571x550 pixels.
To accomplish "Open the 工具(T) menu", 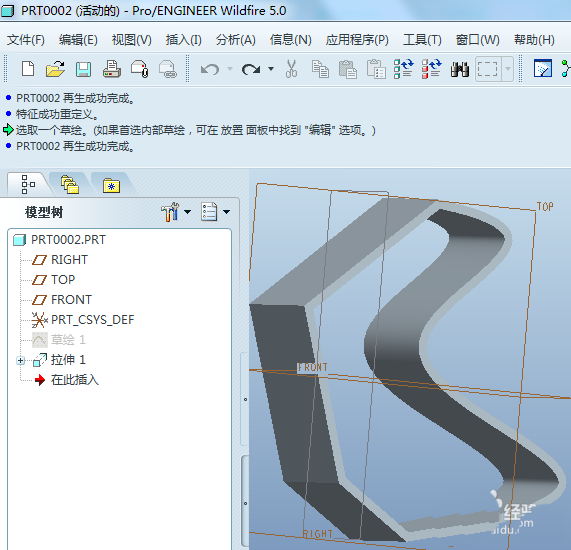I will (422, 39).
